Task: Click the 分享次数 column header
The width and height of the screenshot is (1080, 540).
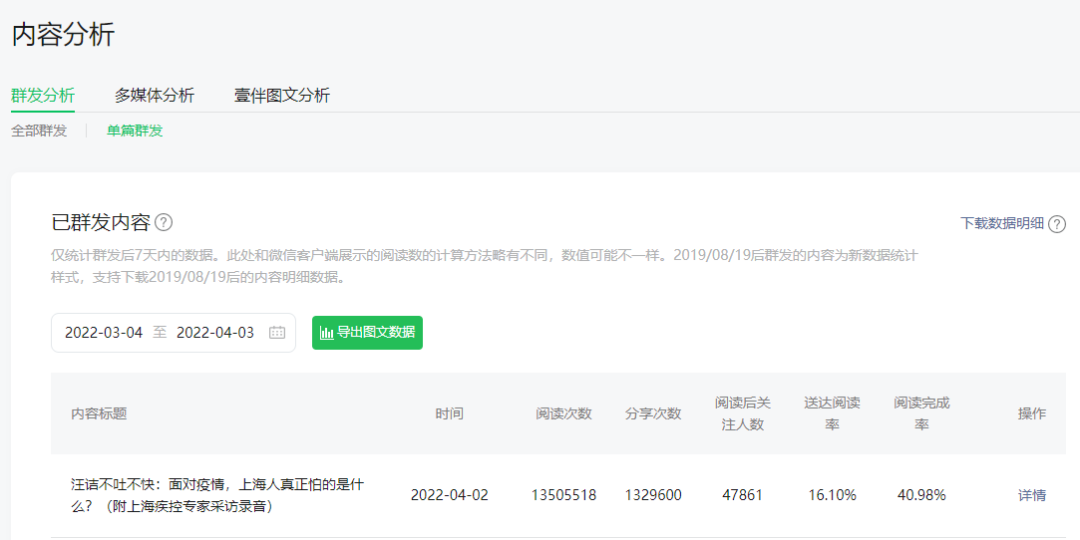Action: [x=653, y=414]
